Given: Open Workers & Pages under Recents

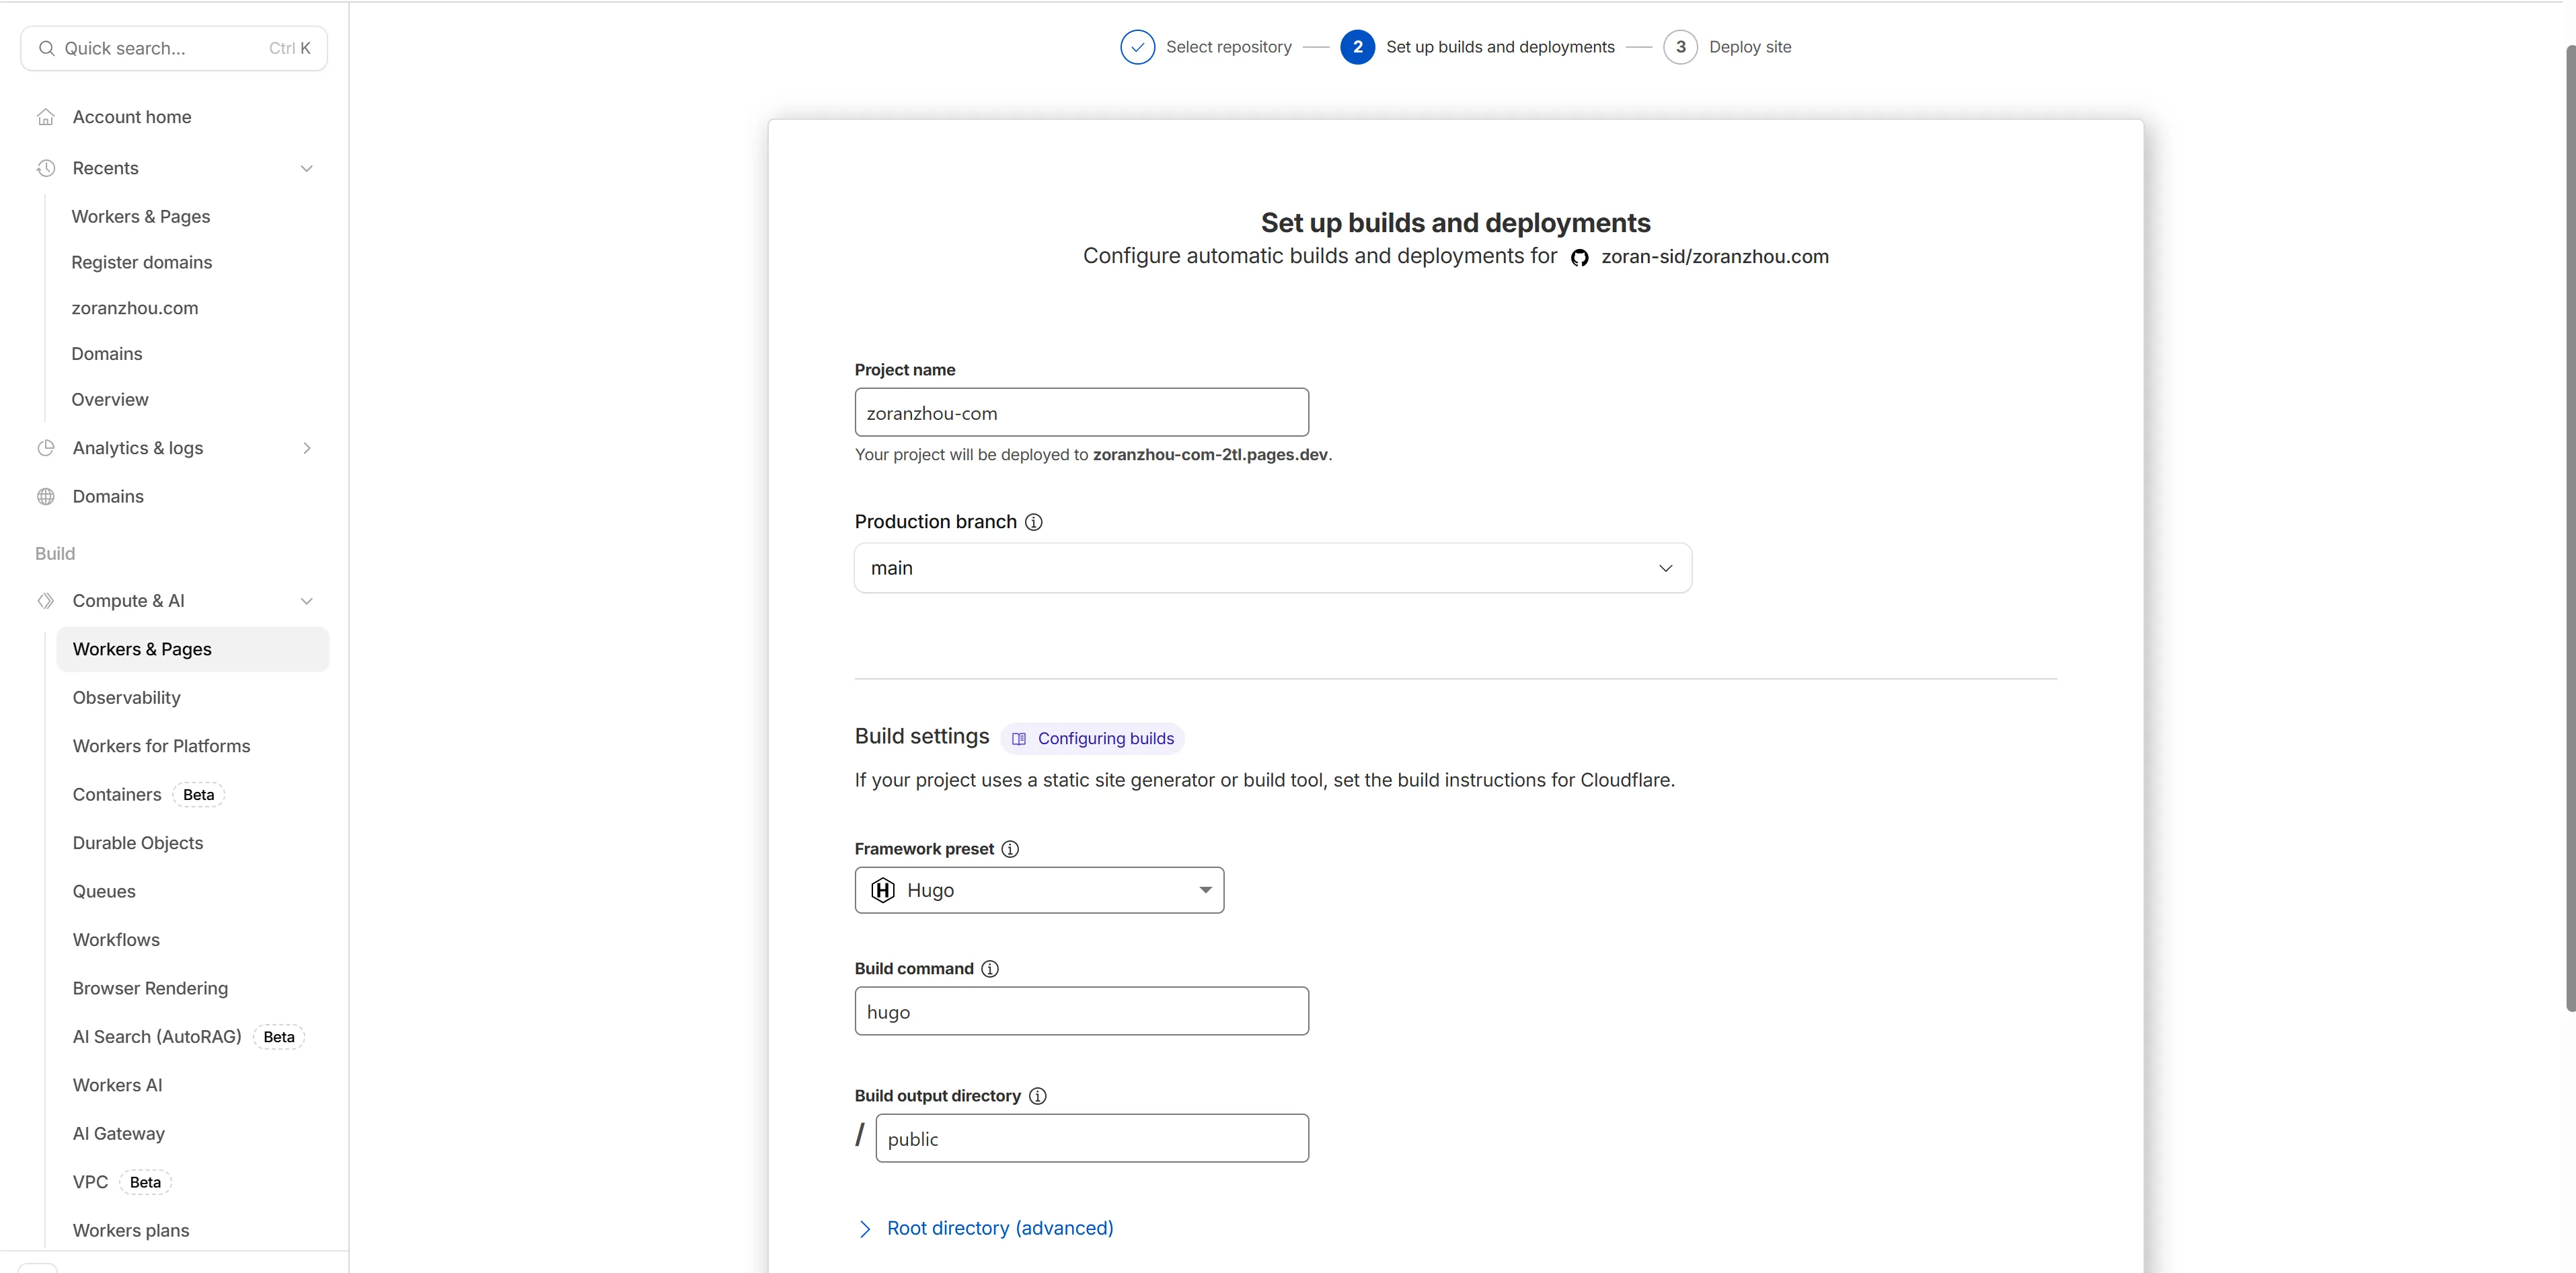Looking at the screenshot, I should point(141,217).
